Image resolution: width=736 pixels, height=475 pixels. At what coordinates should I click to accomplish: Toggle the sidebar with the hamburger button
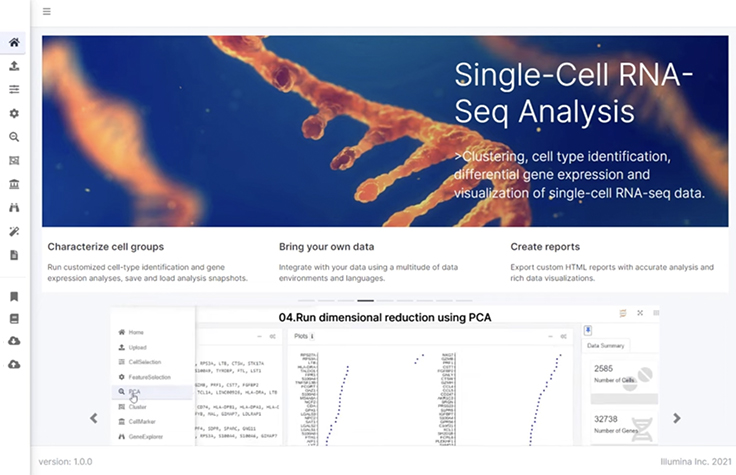pos(47,12)
